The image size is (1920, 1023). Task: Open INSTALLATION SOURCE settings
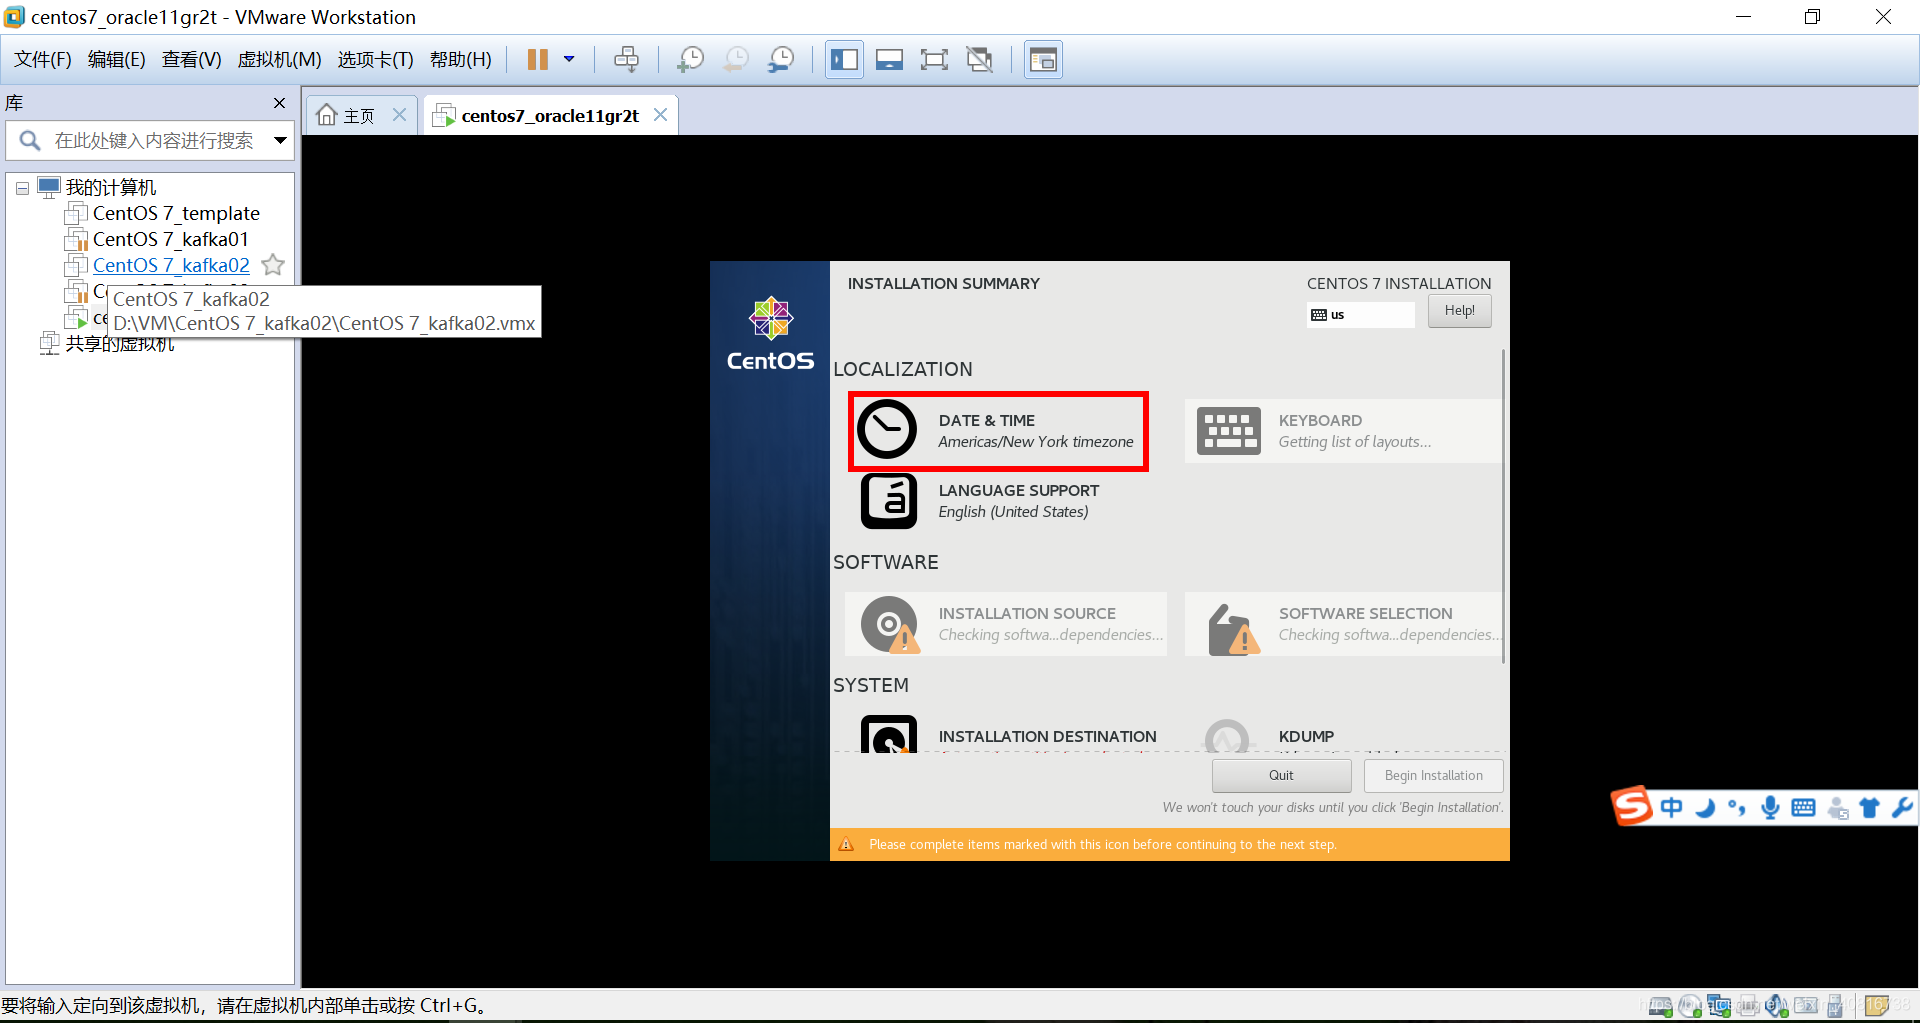pyautogui.click(x=1005, y=624)
